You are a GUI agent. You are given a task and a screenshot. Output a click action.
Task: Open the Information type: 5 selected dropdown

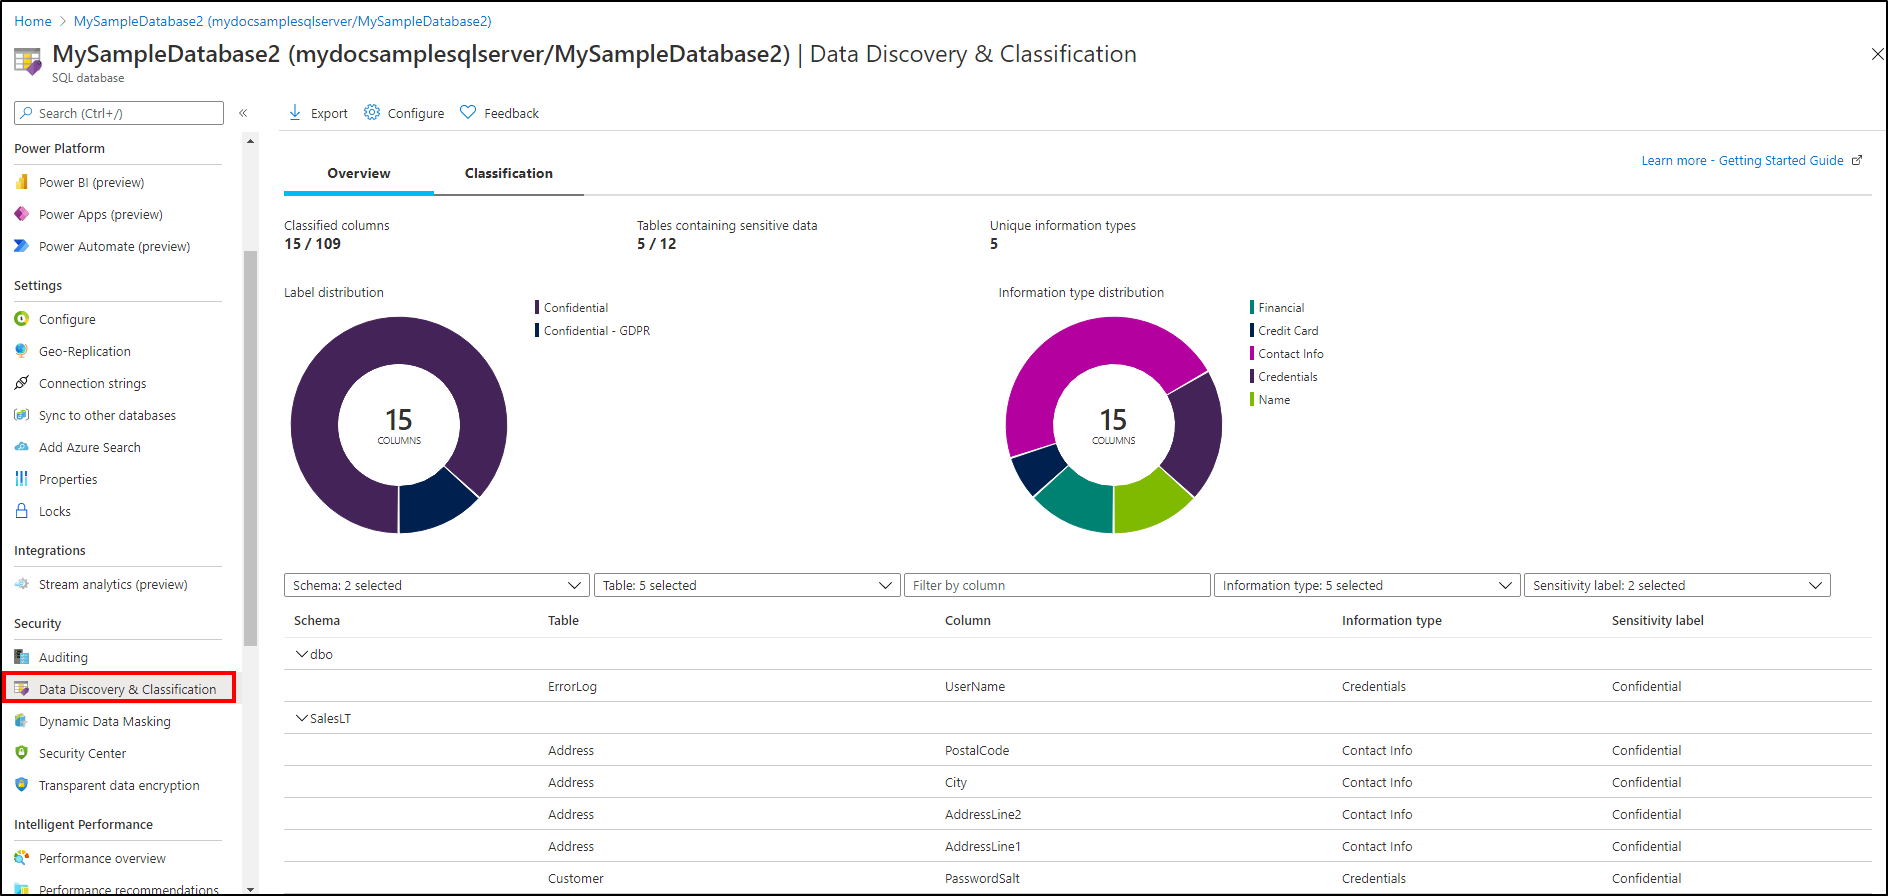pyautogui.click(x=1366, y=585)
